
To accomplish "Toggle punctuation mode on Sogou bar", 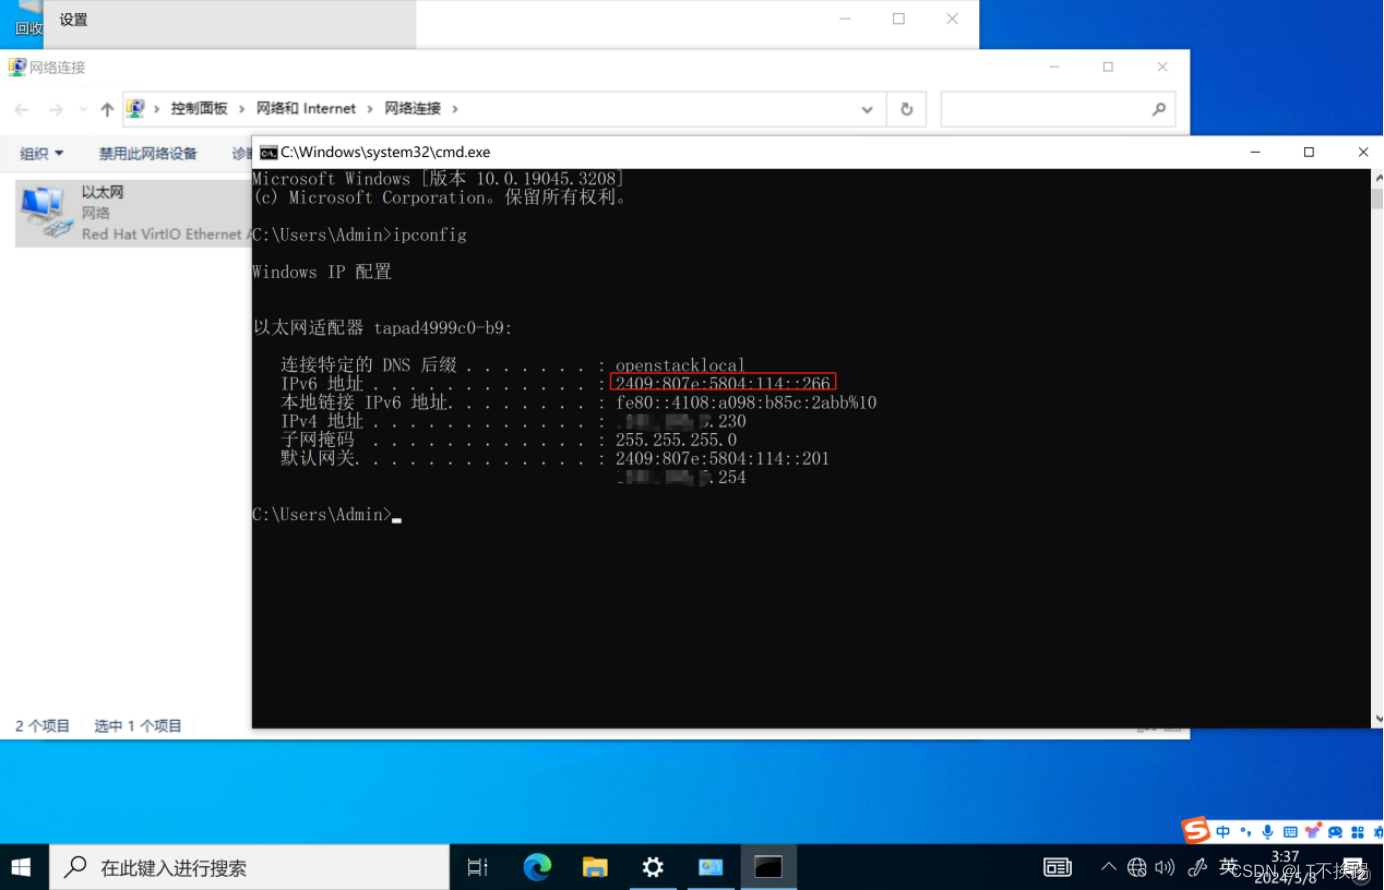I will point(1245,831).
